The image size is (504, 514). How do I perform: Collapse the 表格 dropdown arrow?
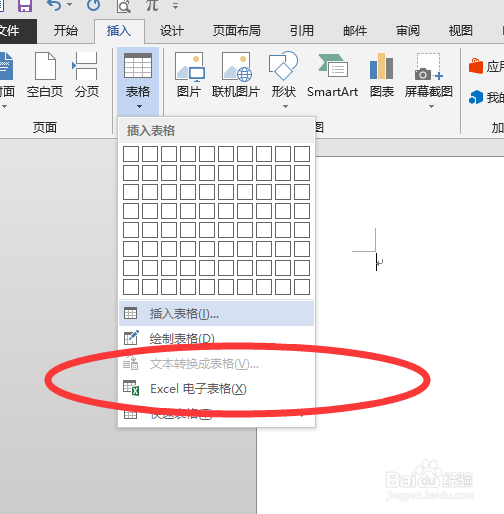139,107
